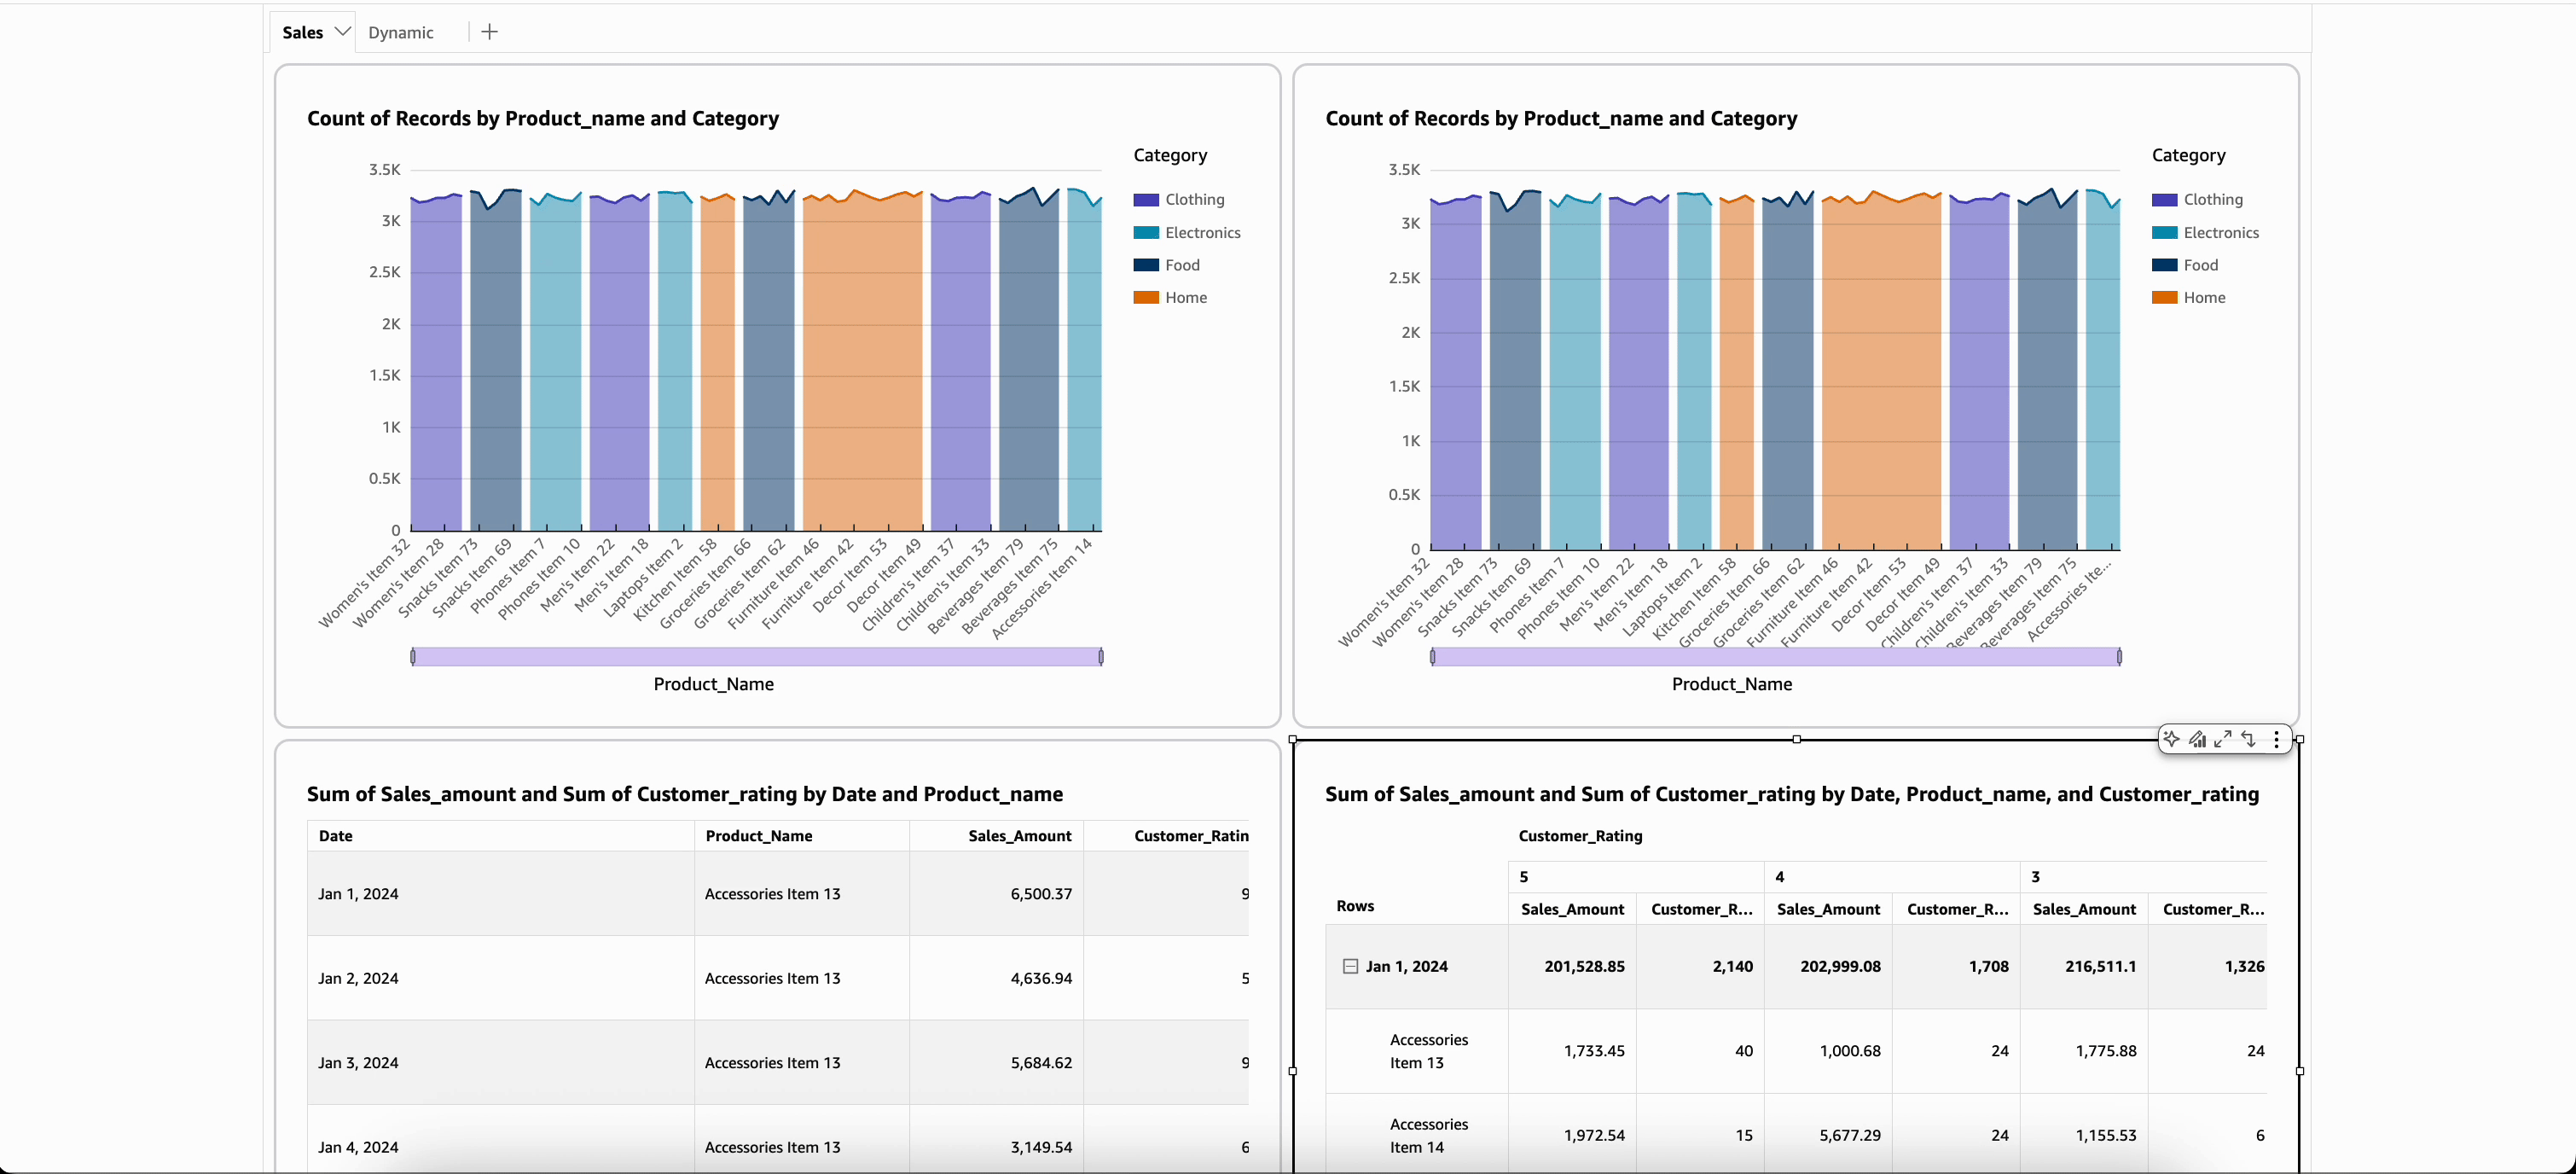The height and width of the screenshot is (1174, 2576).
Task: Open the Sales sheet dropdown arrow
Action: click(x=344, y=31)
